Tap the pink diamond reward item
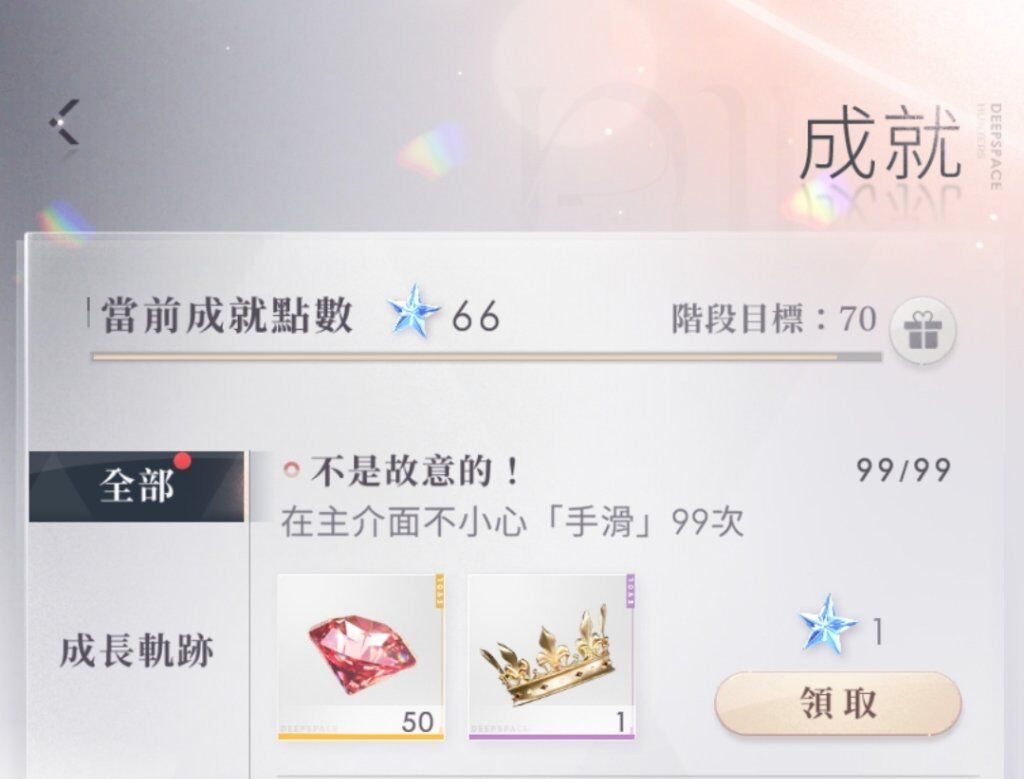 pyautogui.click(x=361, y=656)
